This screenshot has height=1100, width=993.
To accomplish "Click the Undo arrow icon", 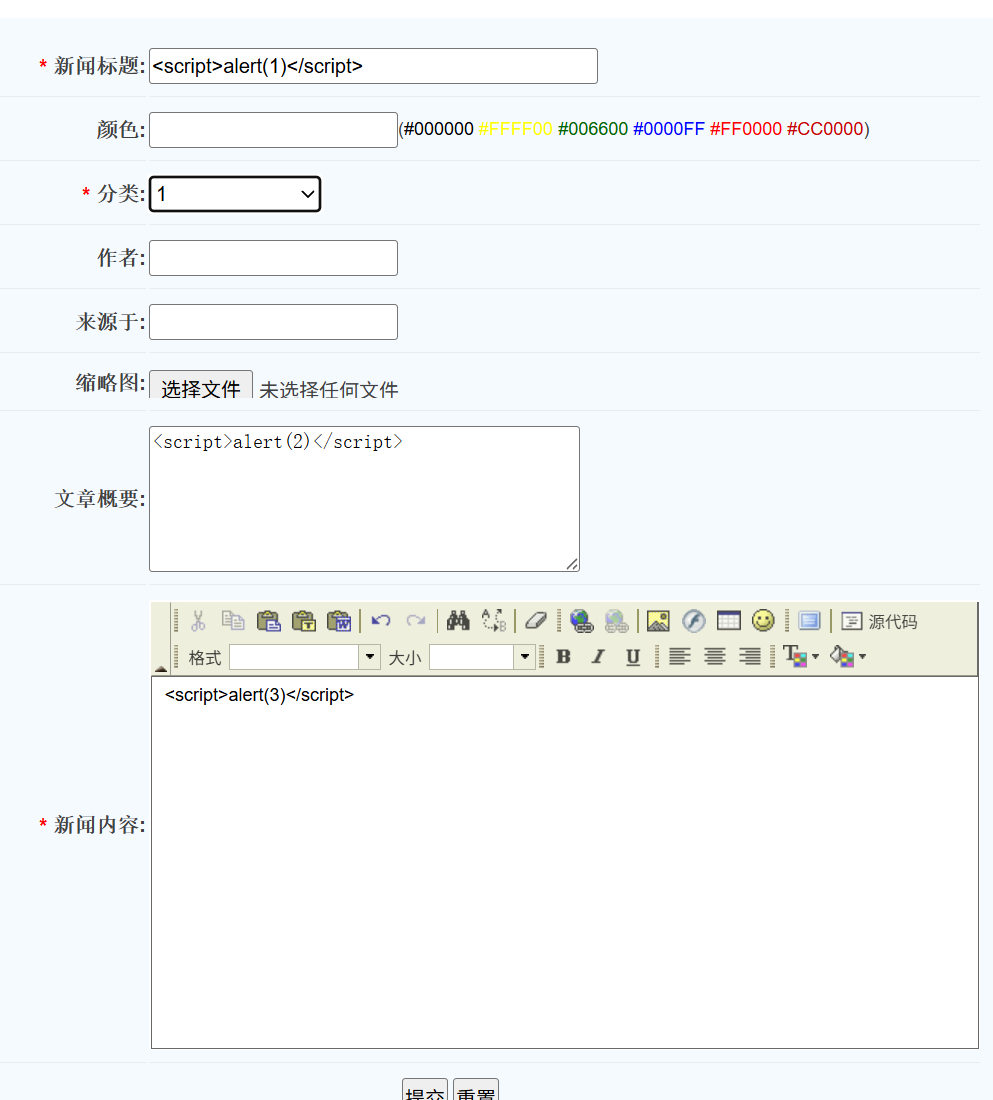I will pos(381,621).
